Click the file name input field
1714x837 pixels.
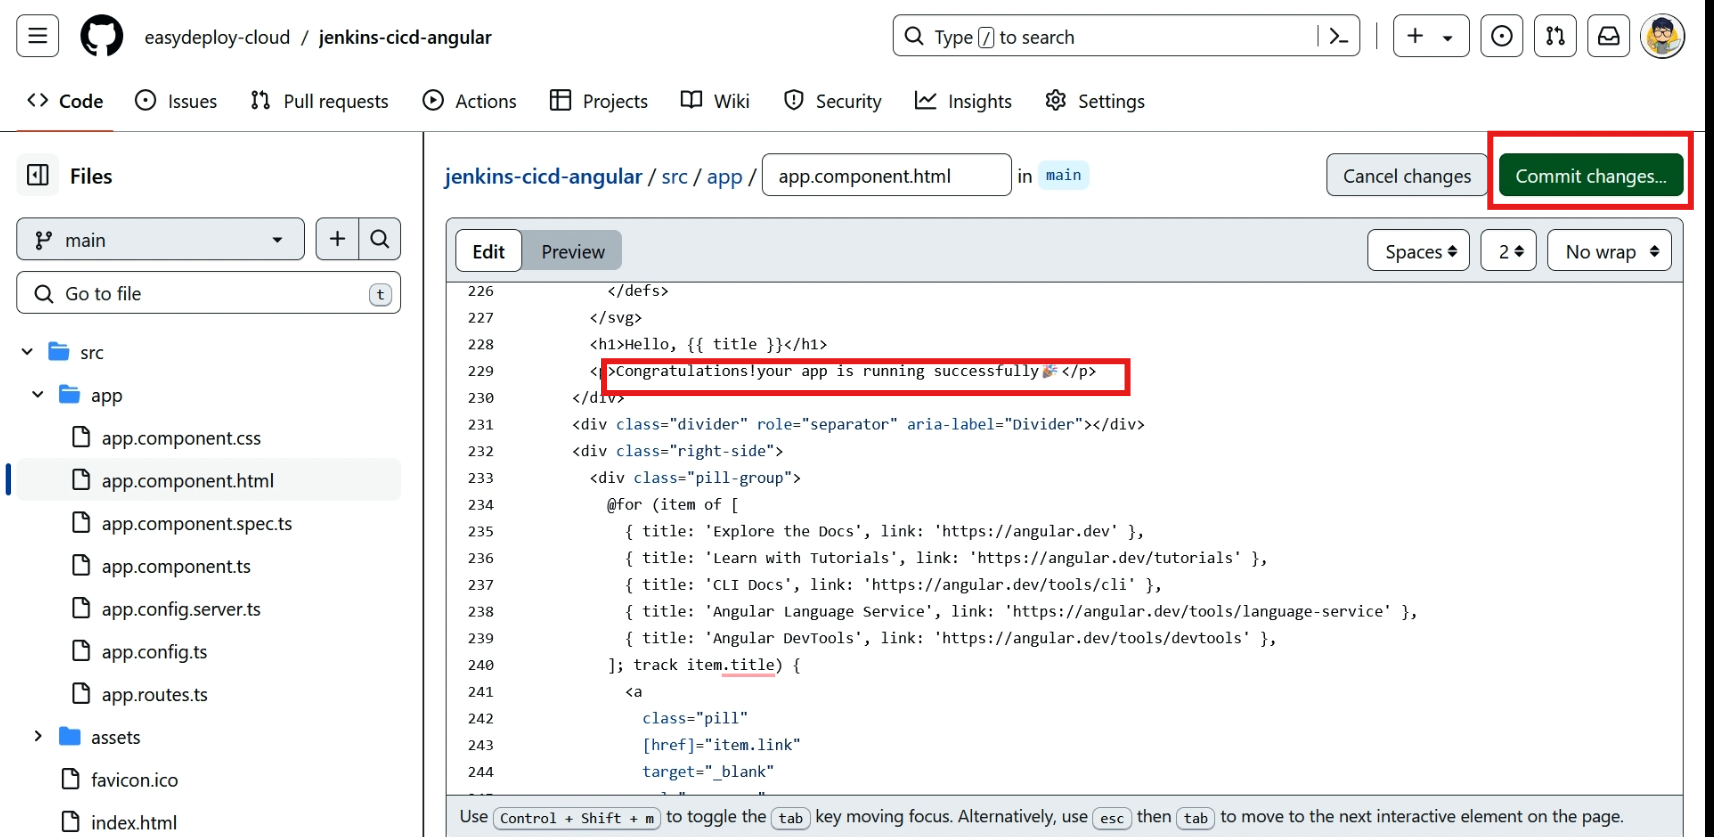(887, 175)
